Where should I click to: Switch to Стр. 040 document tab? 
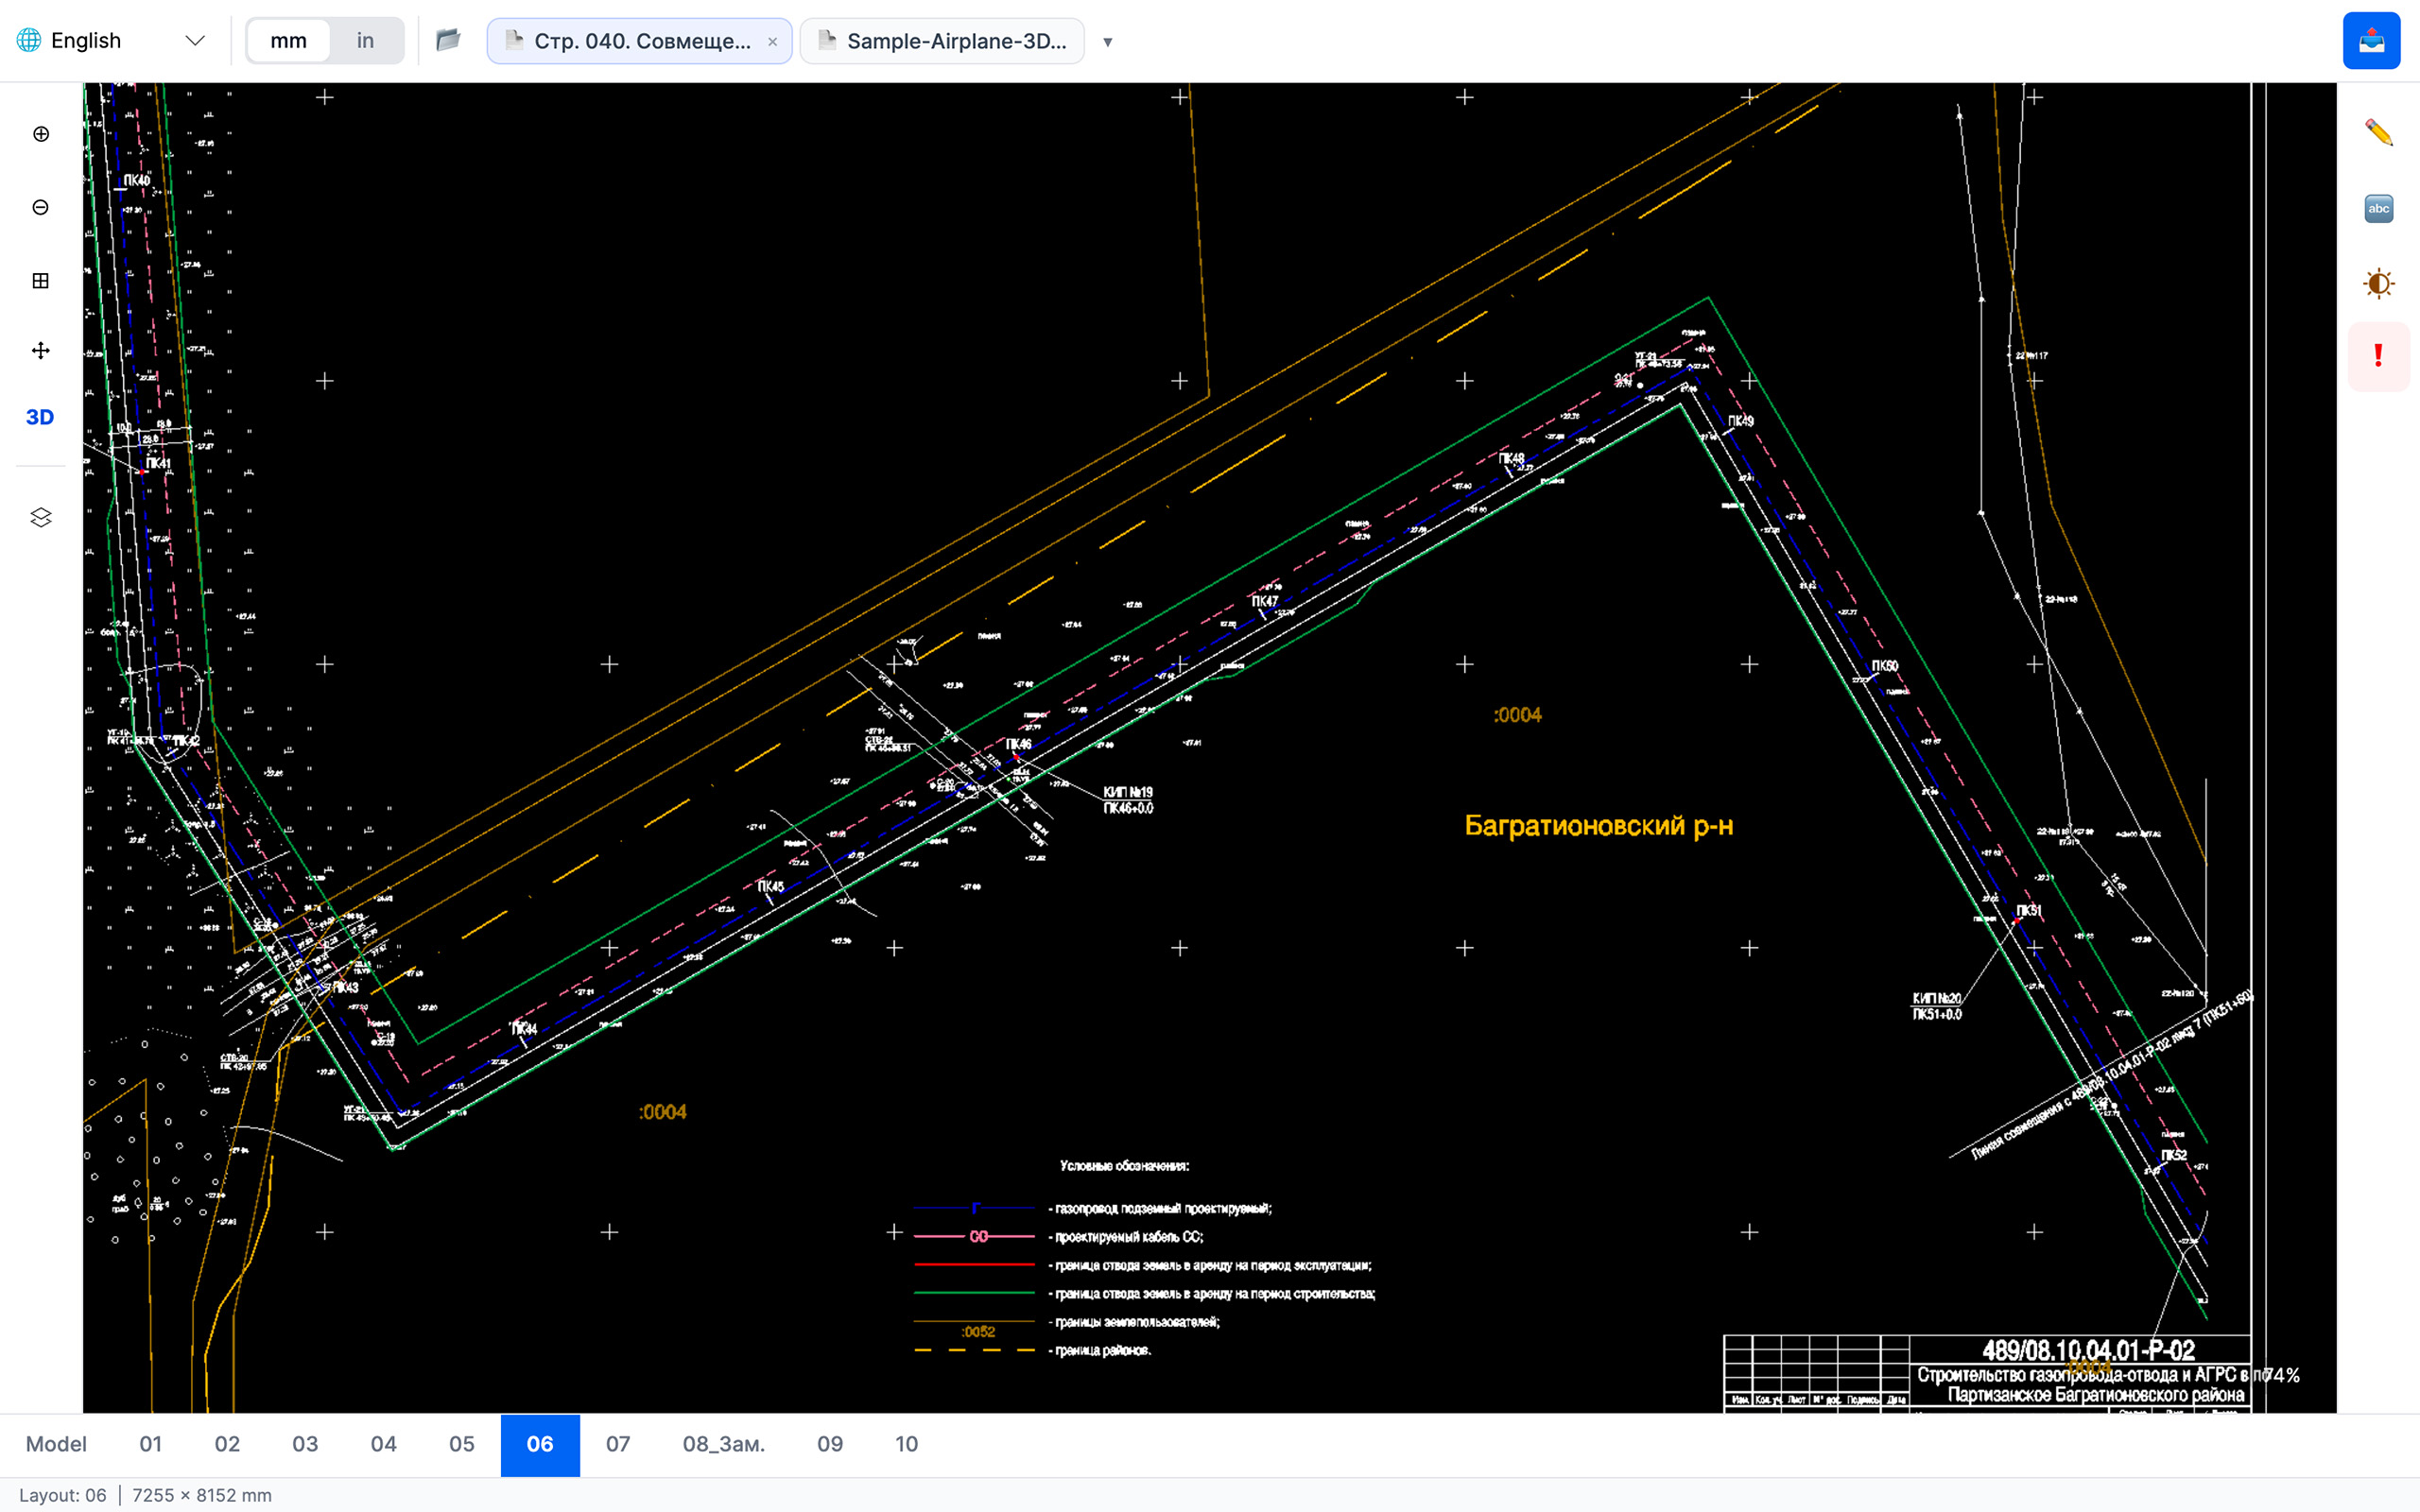coord(640,41)
